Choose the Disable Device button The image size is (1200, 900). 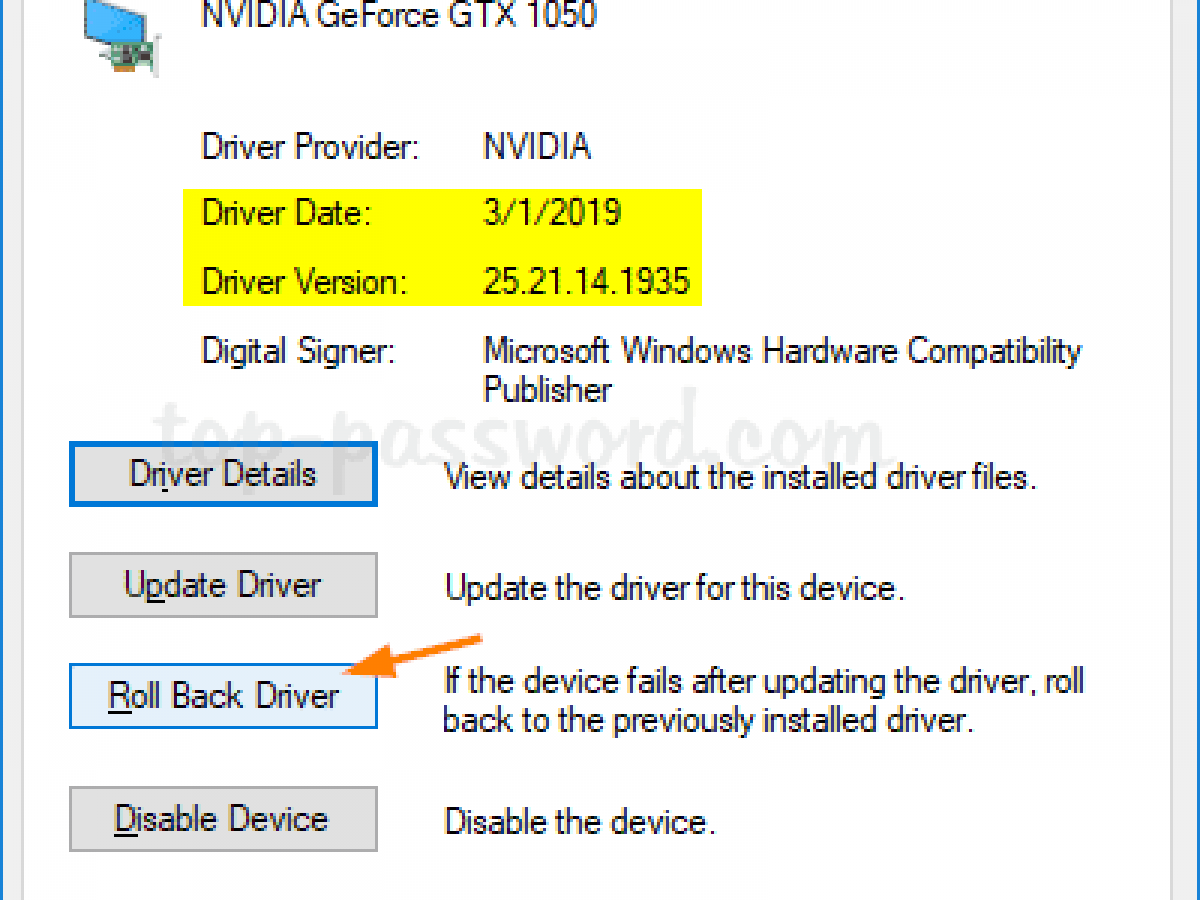tap(223, 819)
